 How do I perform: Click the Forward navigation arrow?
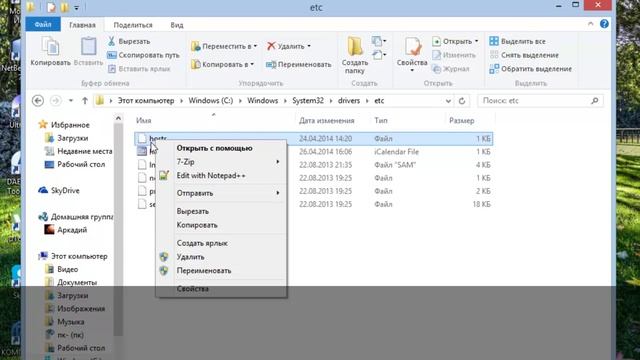pyautogui.click(x=56, y=100)
